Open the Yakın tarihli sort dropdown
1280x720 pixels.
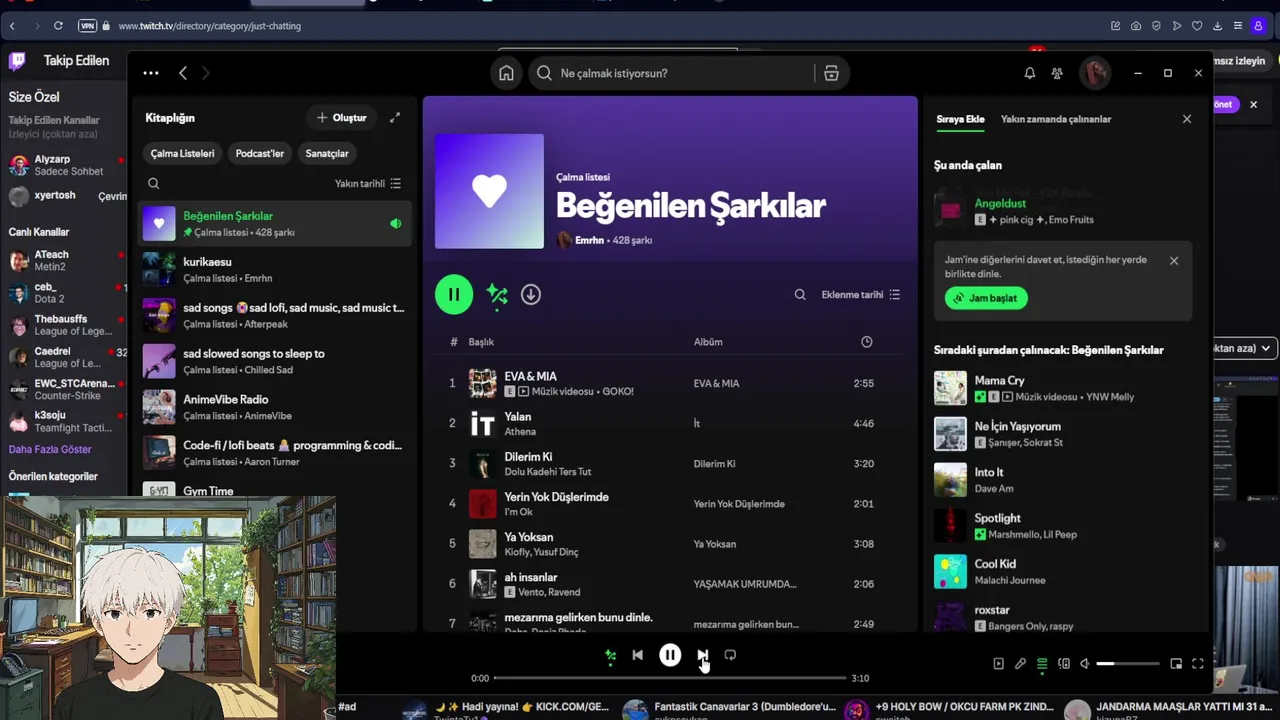pos(368,184)
